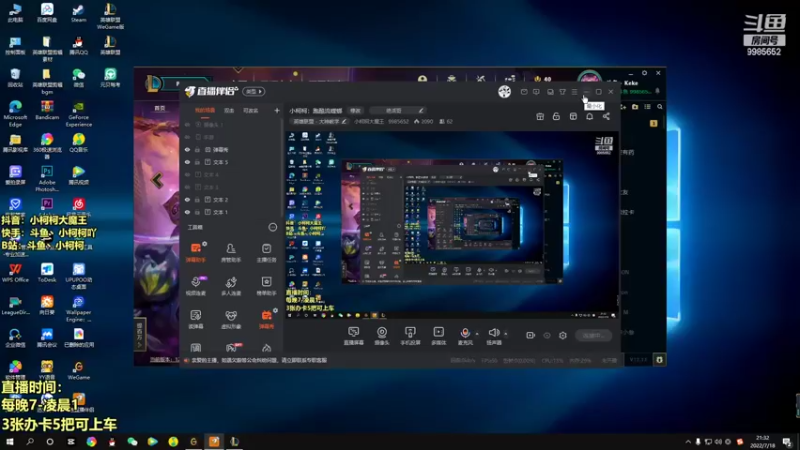
Task: Add a 多媒体 media source
Action: [x=439, y=336]
